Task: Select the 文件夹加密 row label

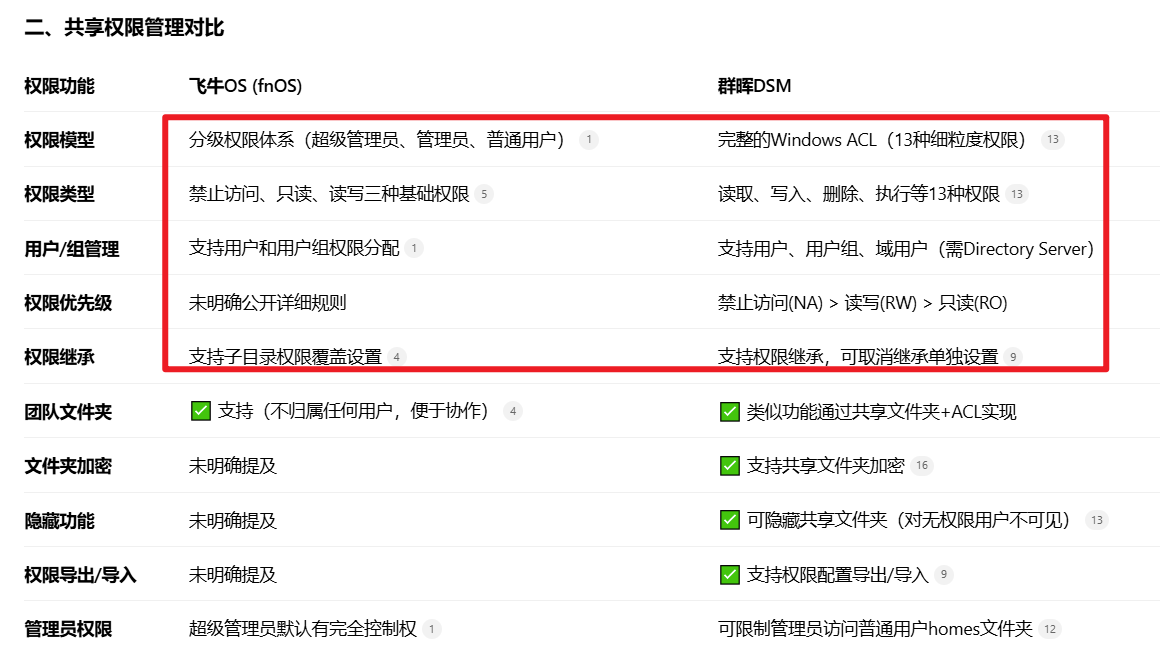Action: 68,465
